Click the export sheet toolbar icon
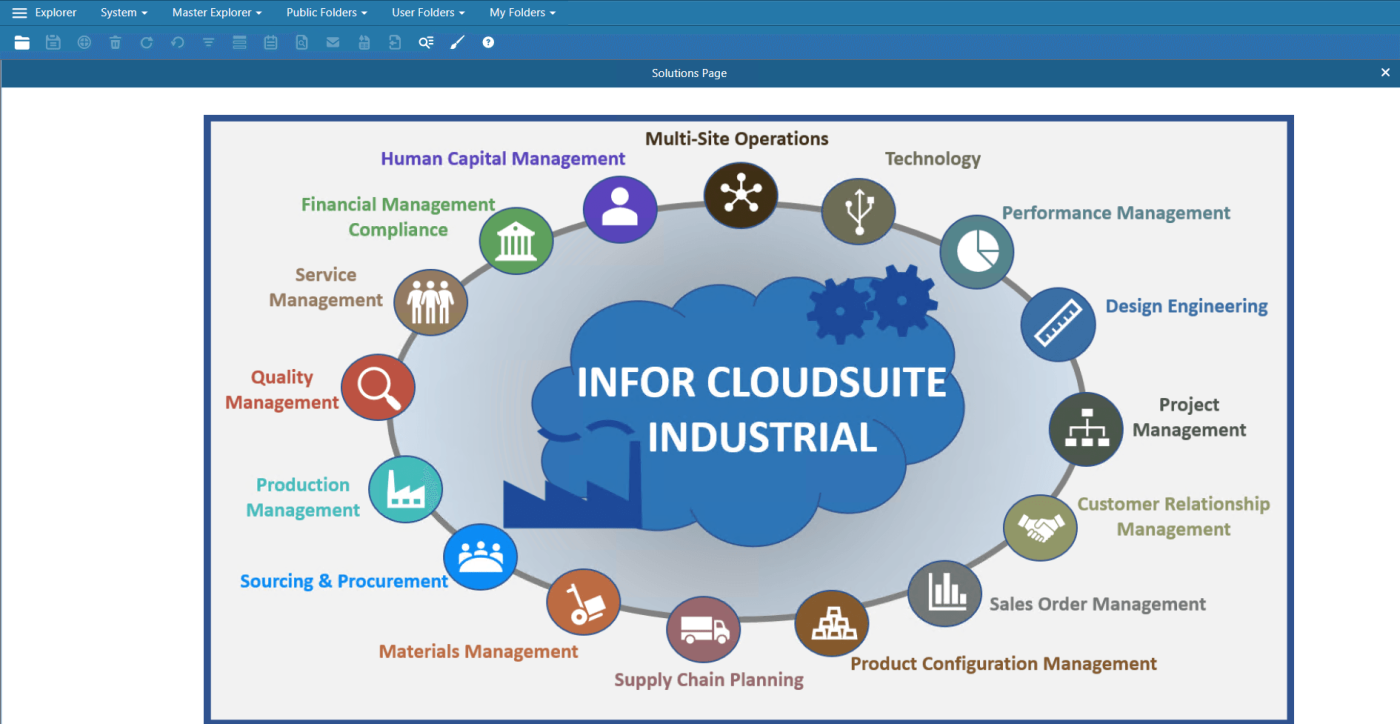 364,43
